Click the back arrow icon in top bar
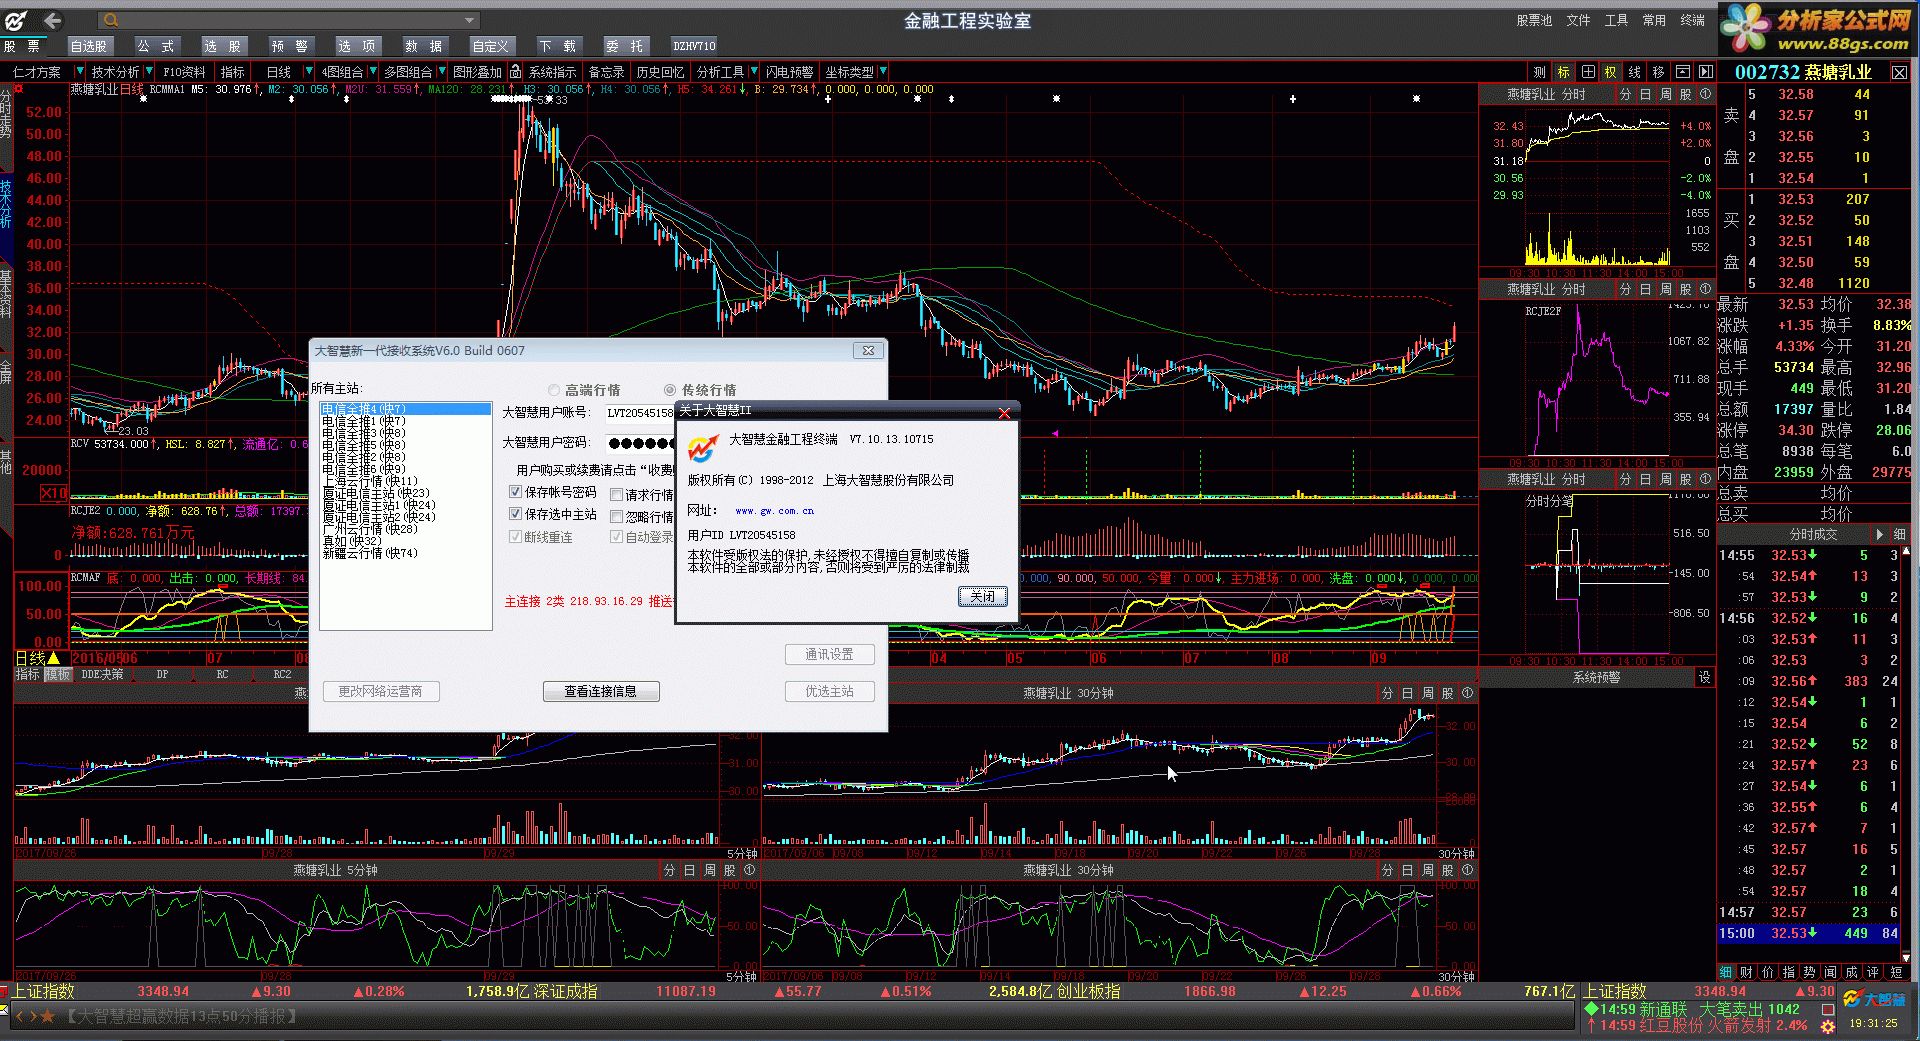 [x=52, y=20]
